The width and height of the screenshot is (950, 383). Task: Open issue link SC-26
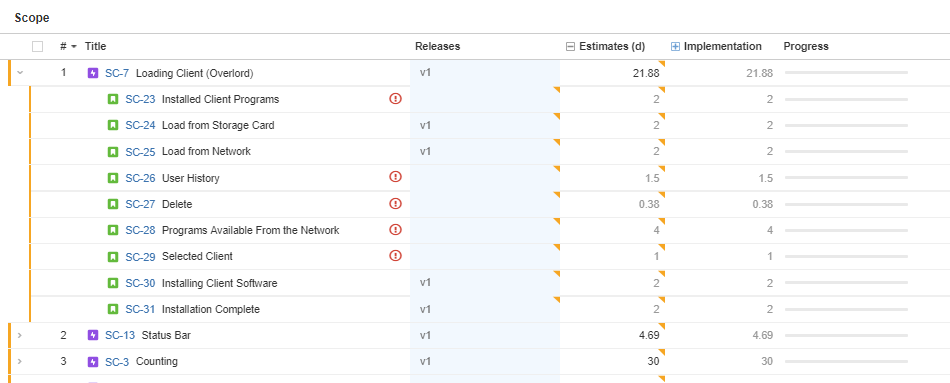point(141,178)
